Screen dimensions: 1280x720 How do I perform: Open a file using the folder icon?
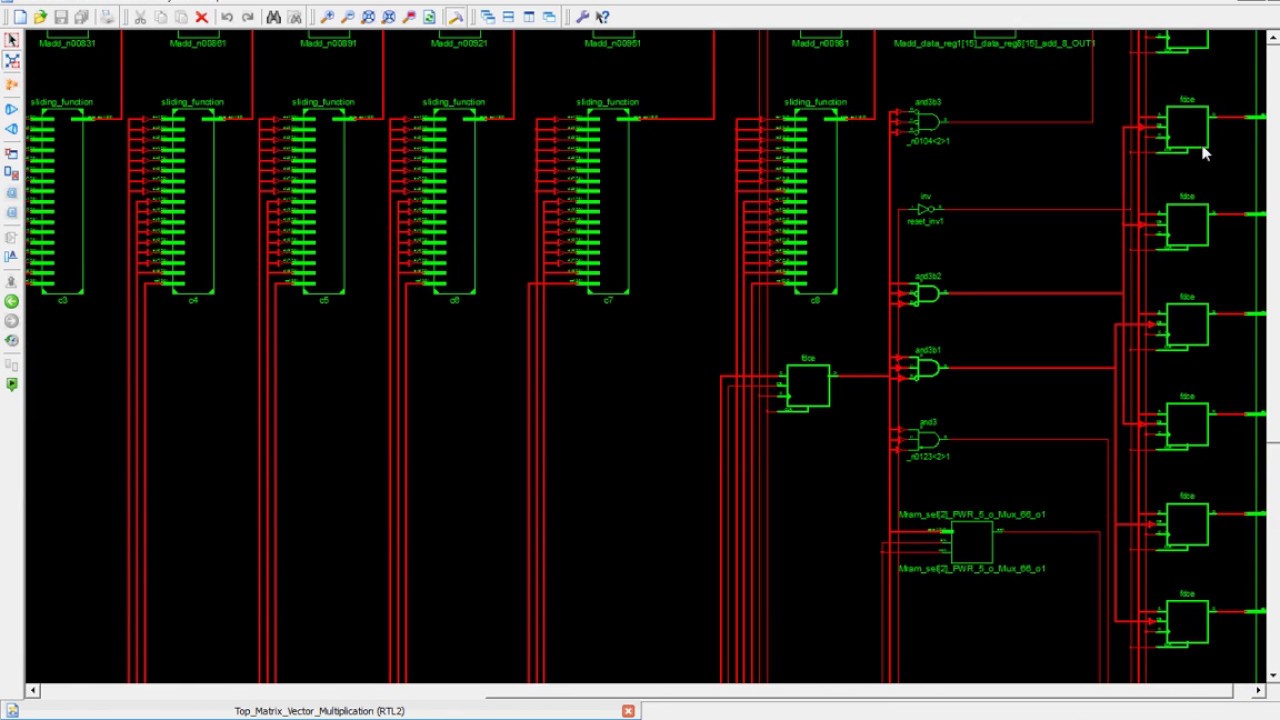(x=40, y=17)
